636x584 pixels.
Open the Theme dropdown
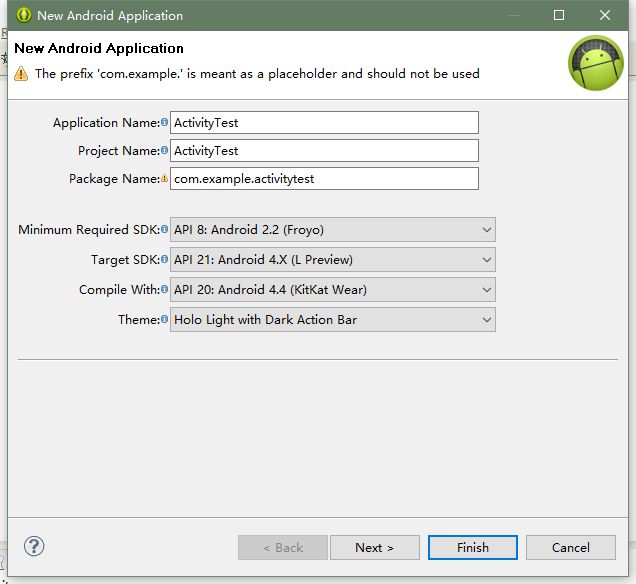pyautogui.click(x=333, y=320)
